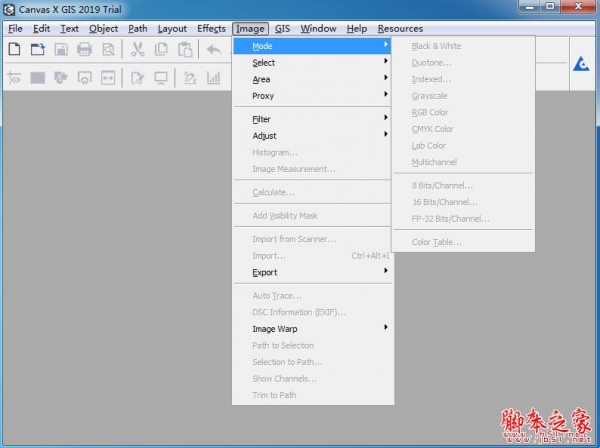Choose Import from Scanner...
Viewport: 600px width, 448px height.
[312, 239]
